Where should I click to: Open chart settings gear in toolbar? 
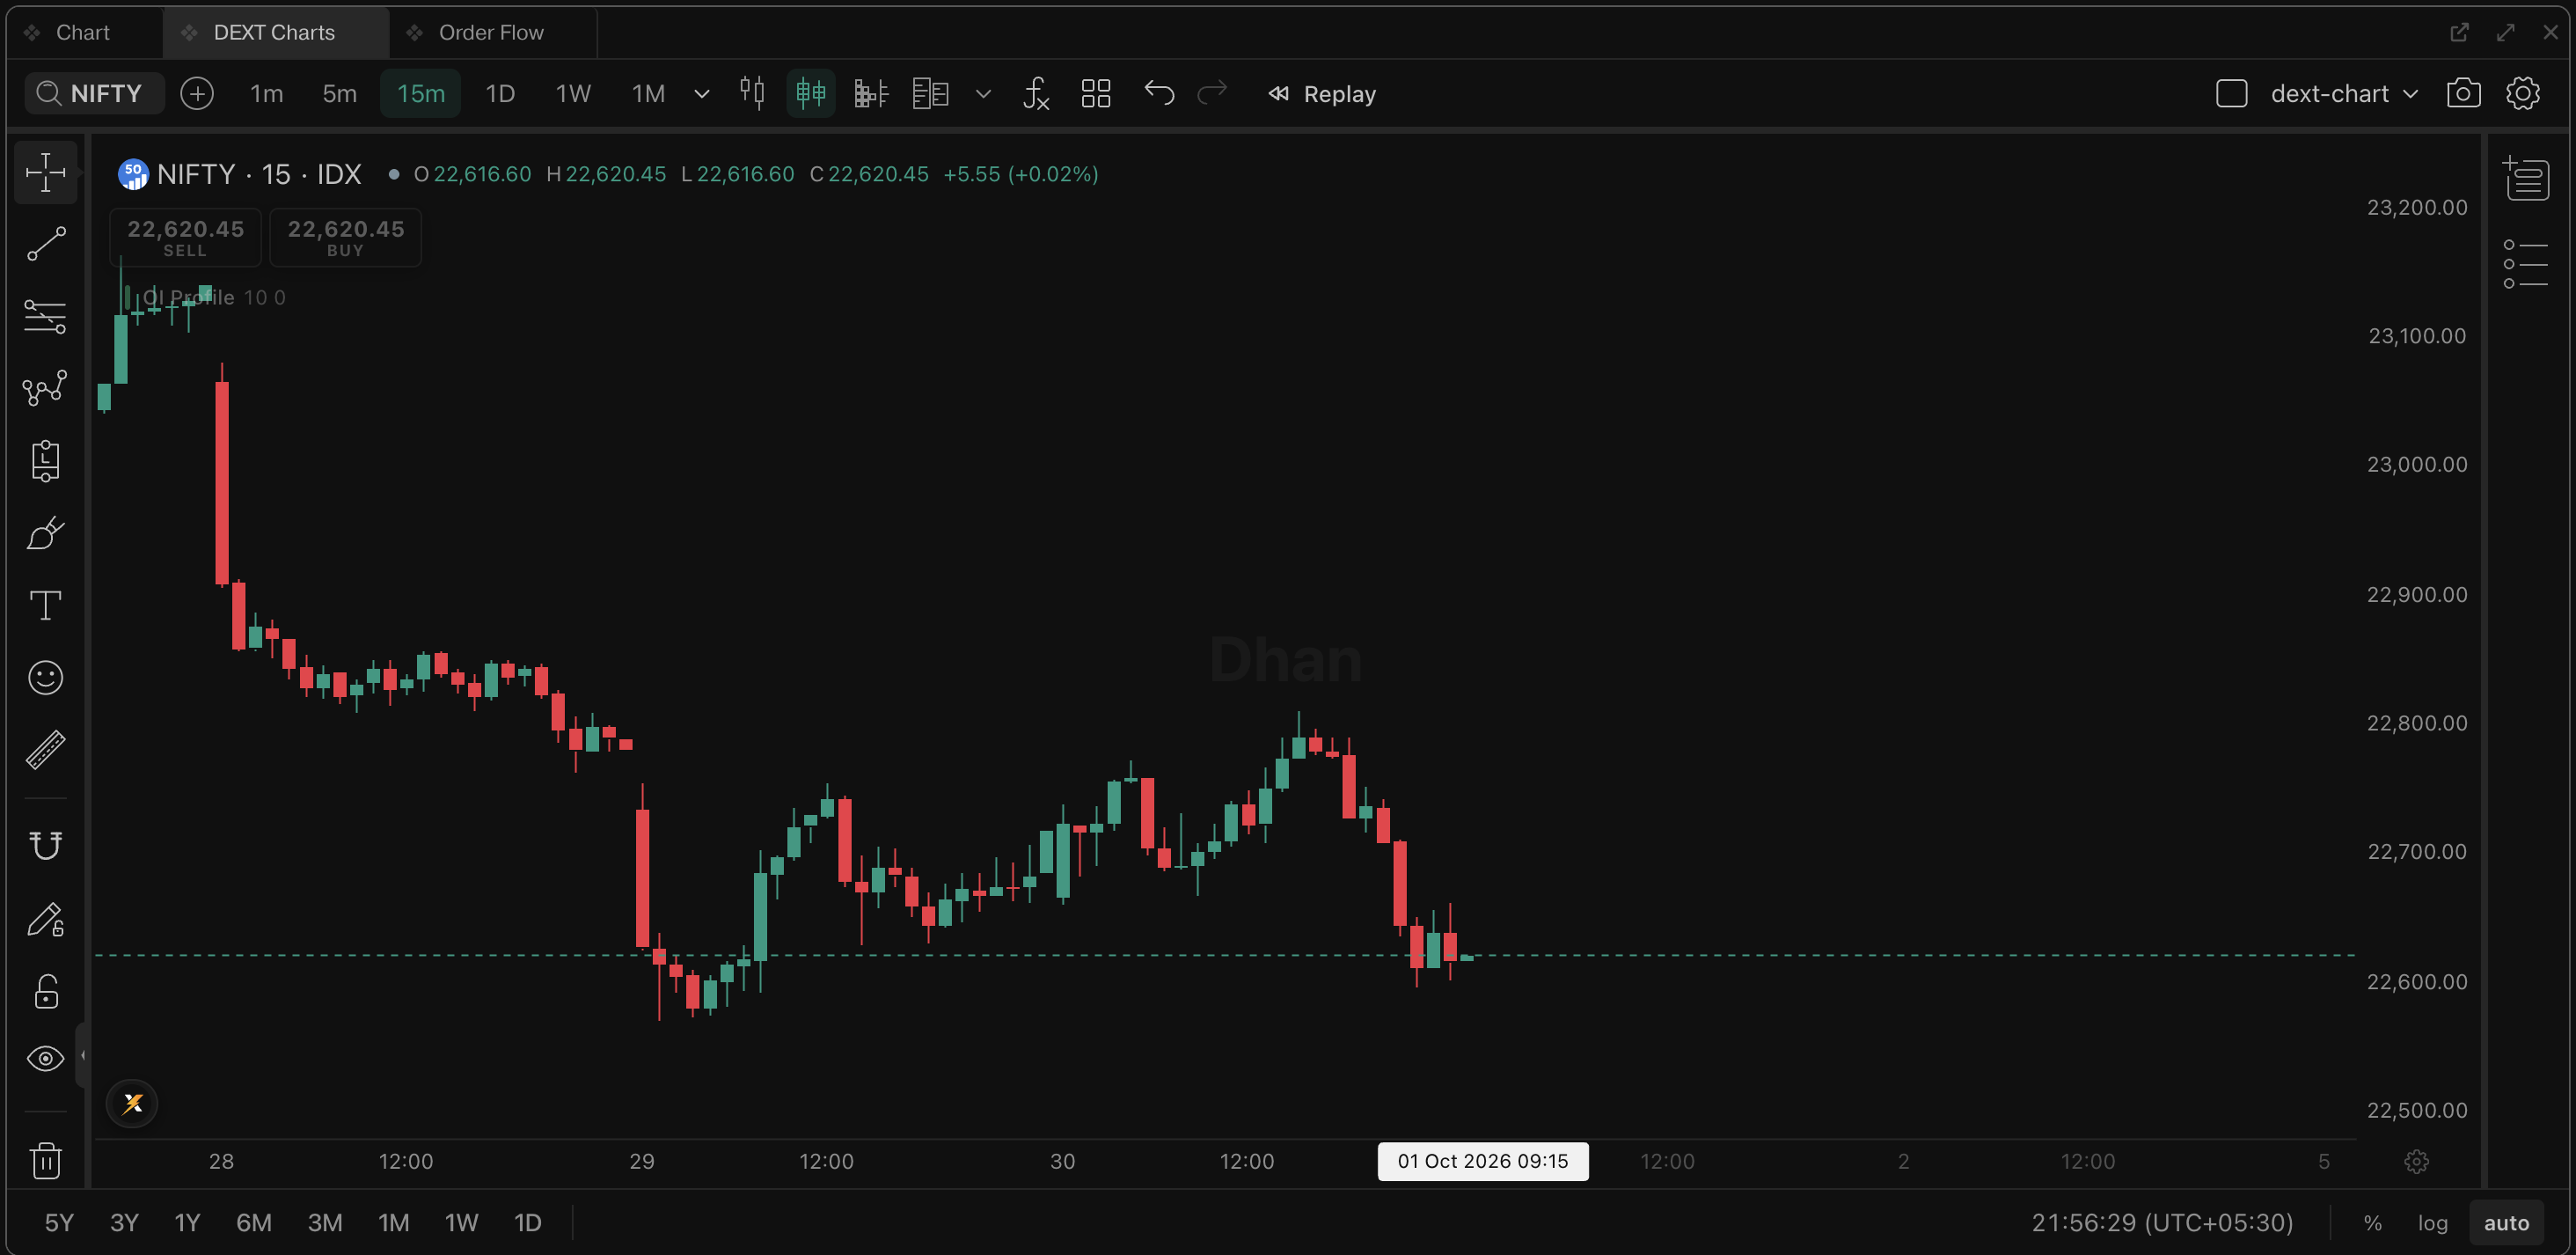(2523, 94)
